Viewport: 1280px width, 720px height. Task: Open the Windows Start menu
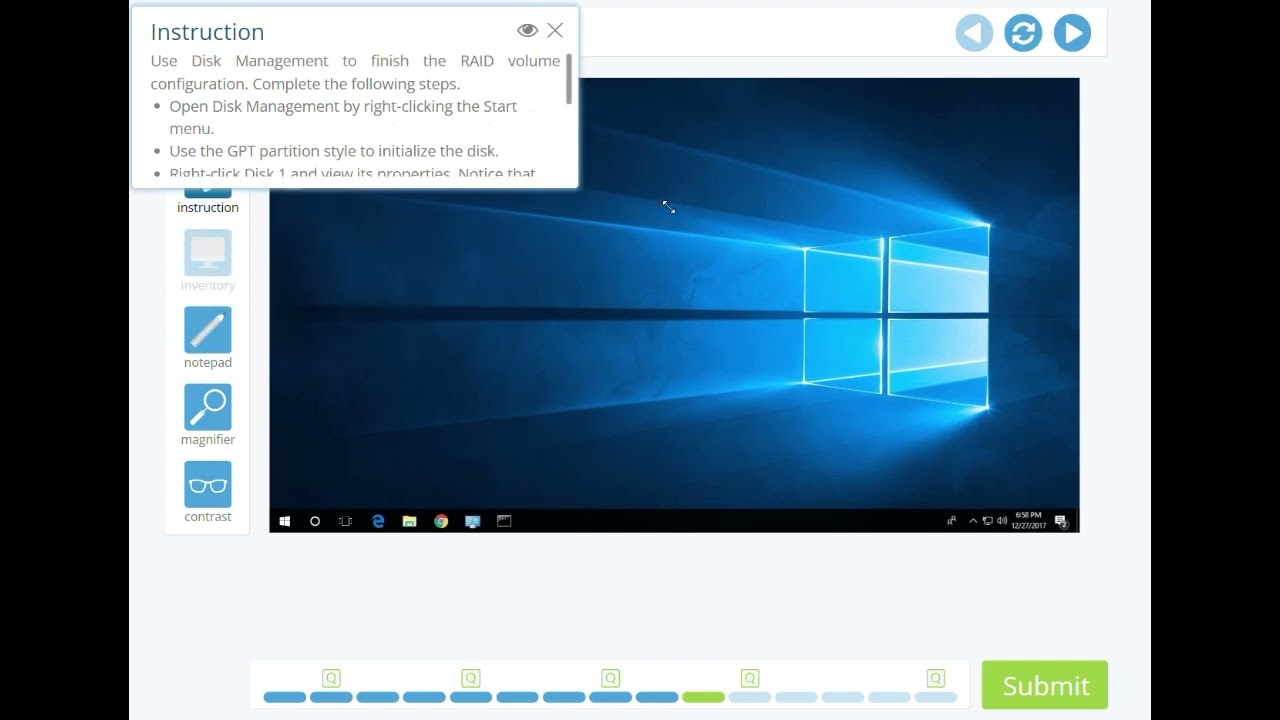pyautogui.click(x=285, y=521)
